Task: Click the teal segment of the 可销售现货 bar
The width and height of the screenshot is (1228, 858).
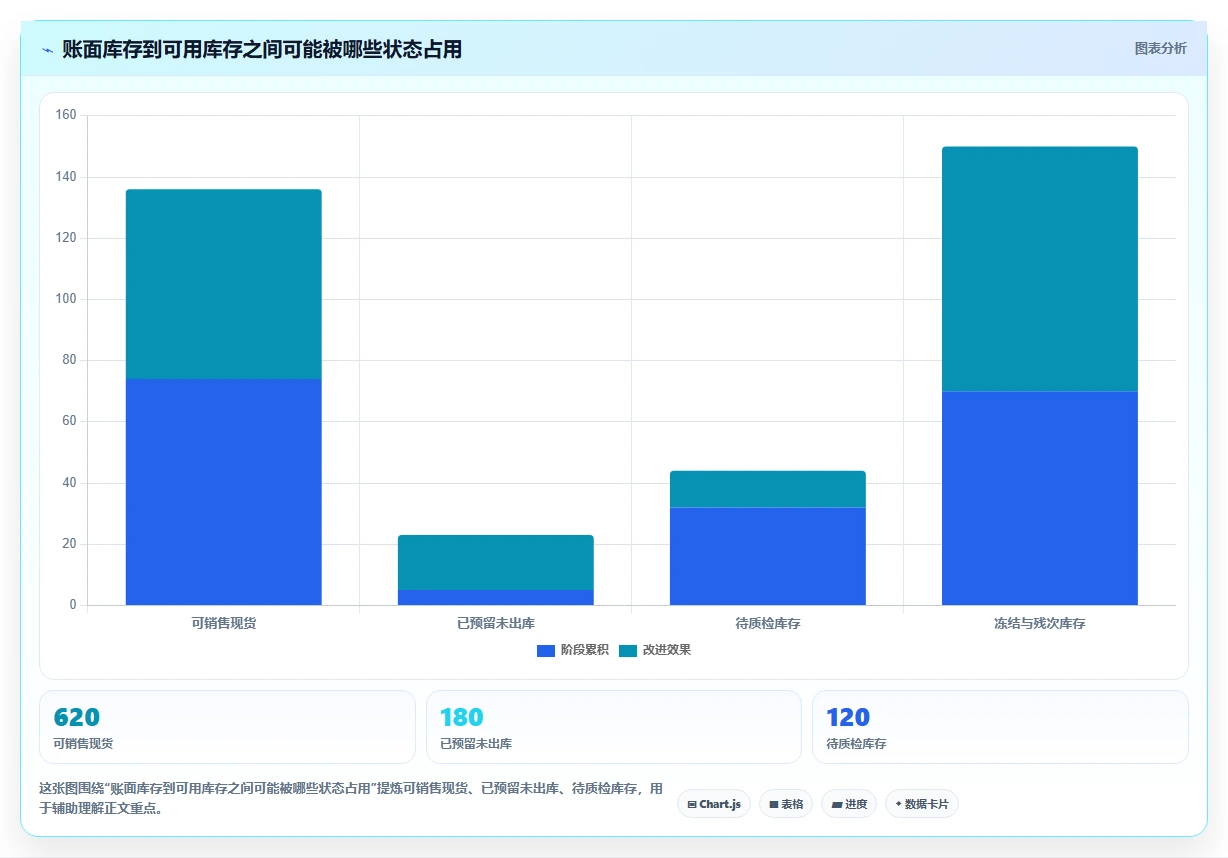Action: (x=224, y=284)
